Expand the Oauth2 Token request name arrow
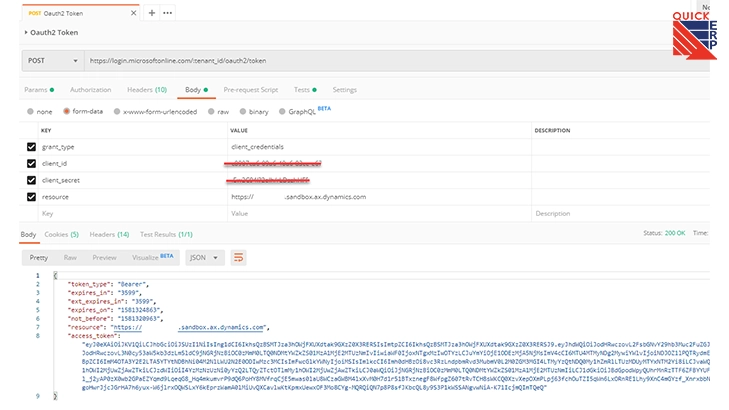Screen dimensions: 729x410 (26, 33)
